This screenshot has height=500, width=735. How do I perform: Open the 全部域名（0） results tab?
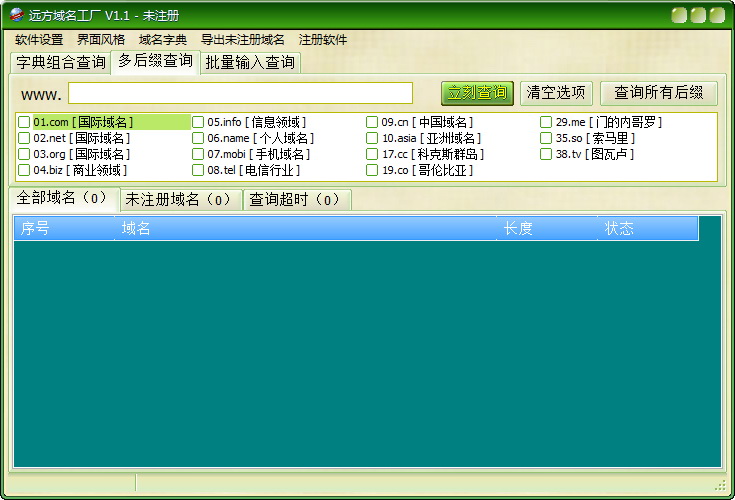(64, 198)
